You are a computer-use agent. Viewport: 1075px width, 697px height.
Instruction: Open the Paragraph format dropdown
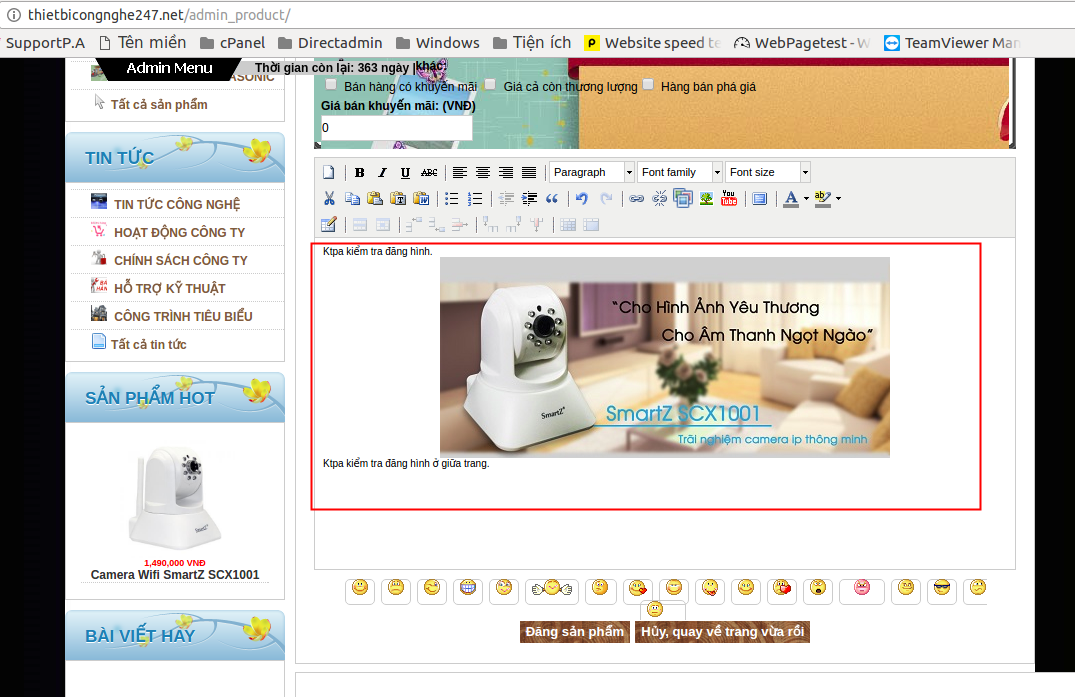[x=592, y=172]
